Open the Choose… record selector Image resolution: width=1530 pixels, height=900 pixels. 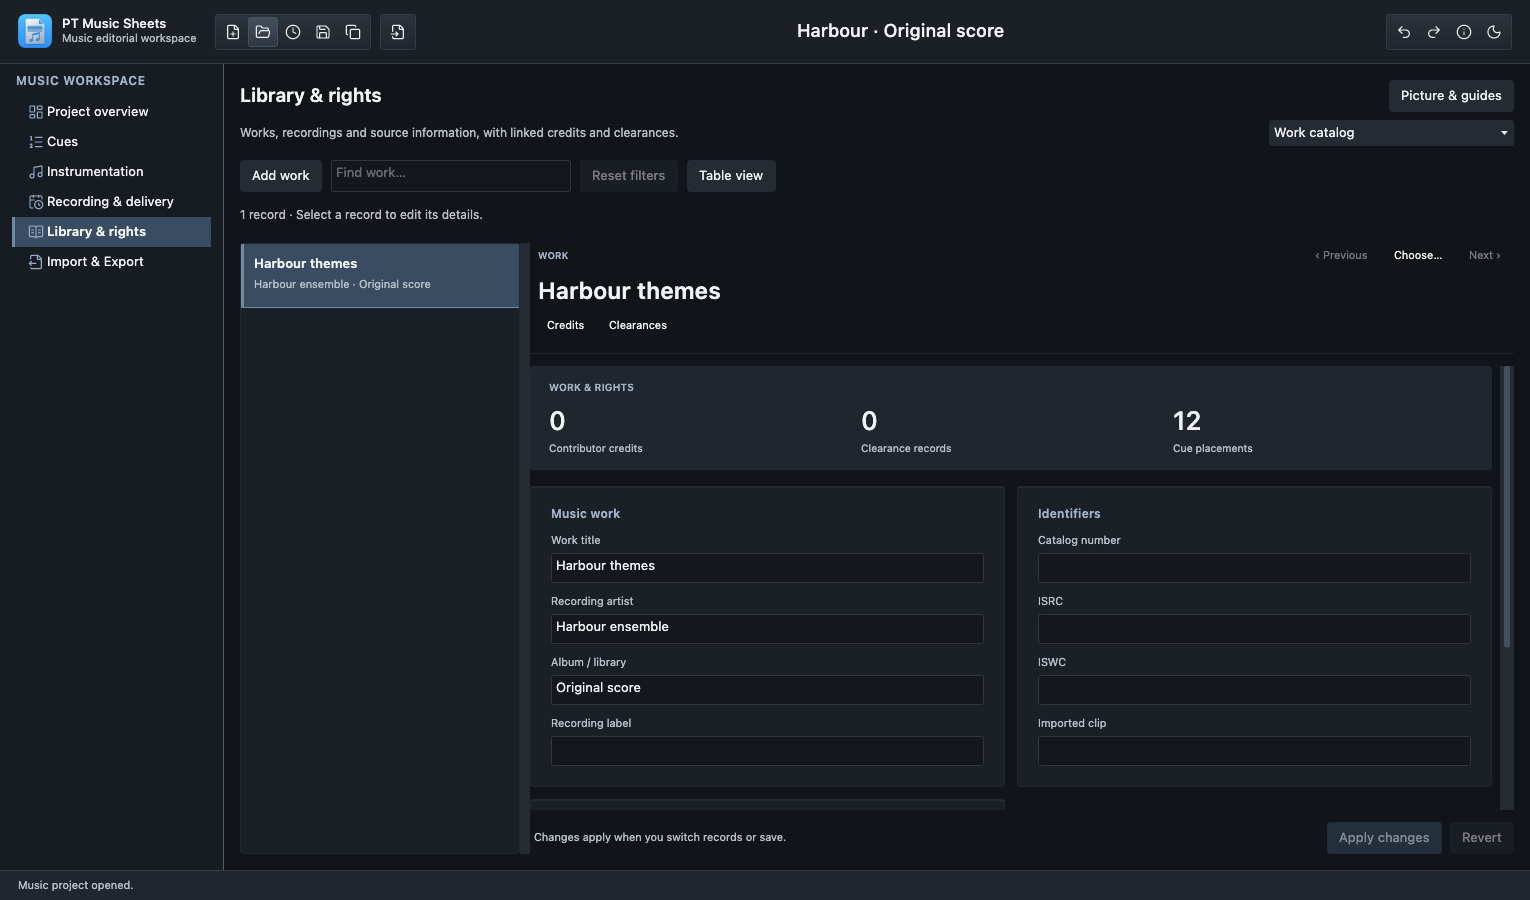[x=1418, y=256]
